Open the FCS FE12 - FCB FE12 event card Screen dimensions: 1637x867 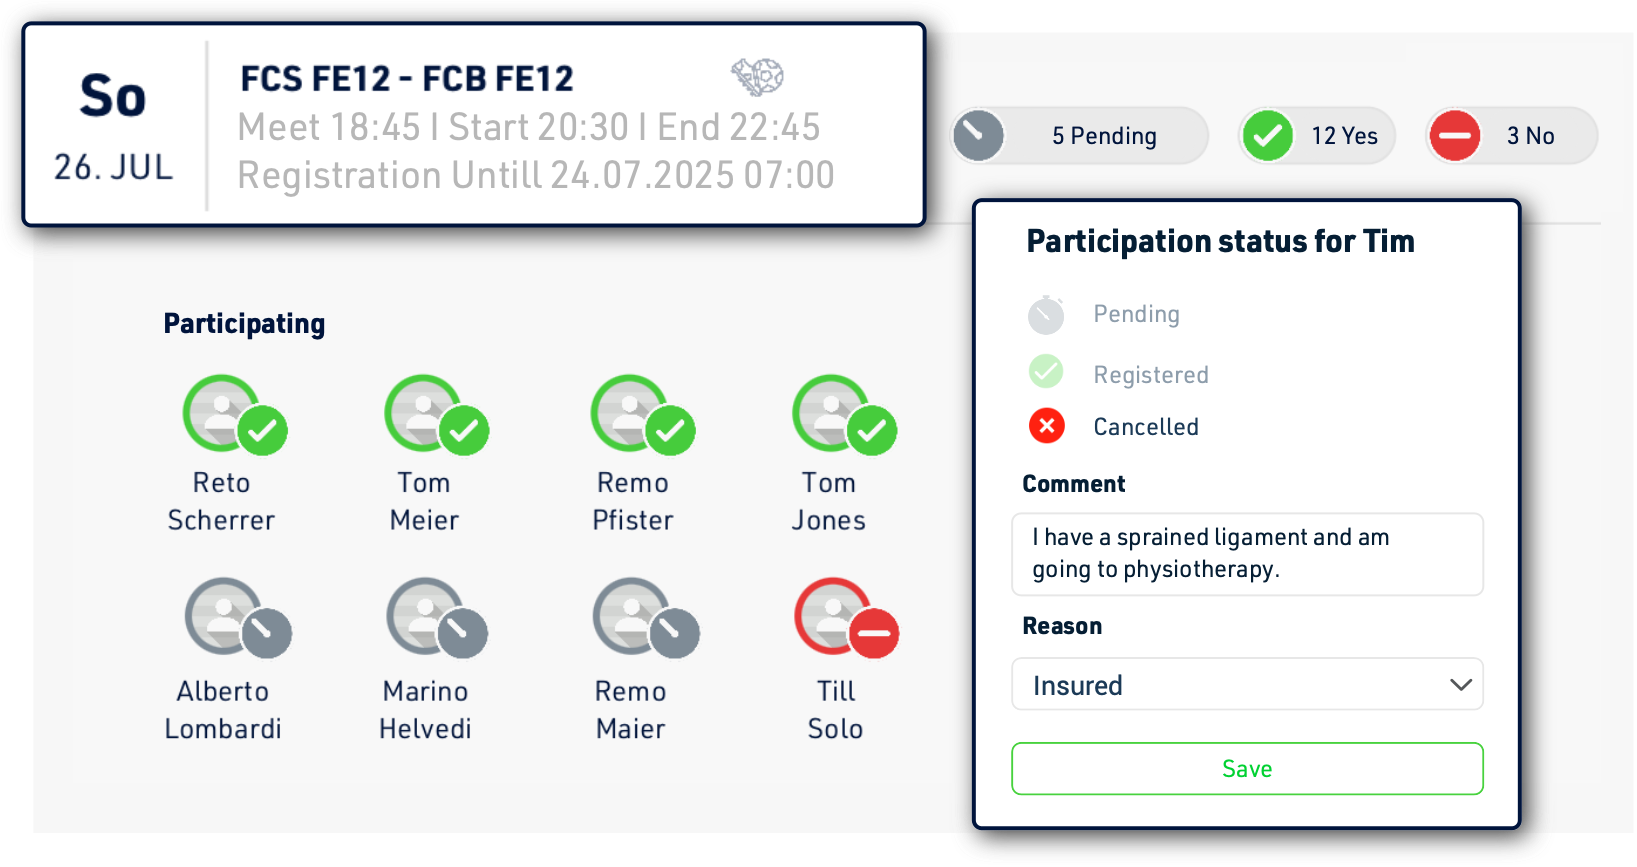pos(473,126)
